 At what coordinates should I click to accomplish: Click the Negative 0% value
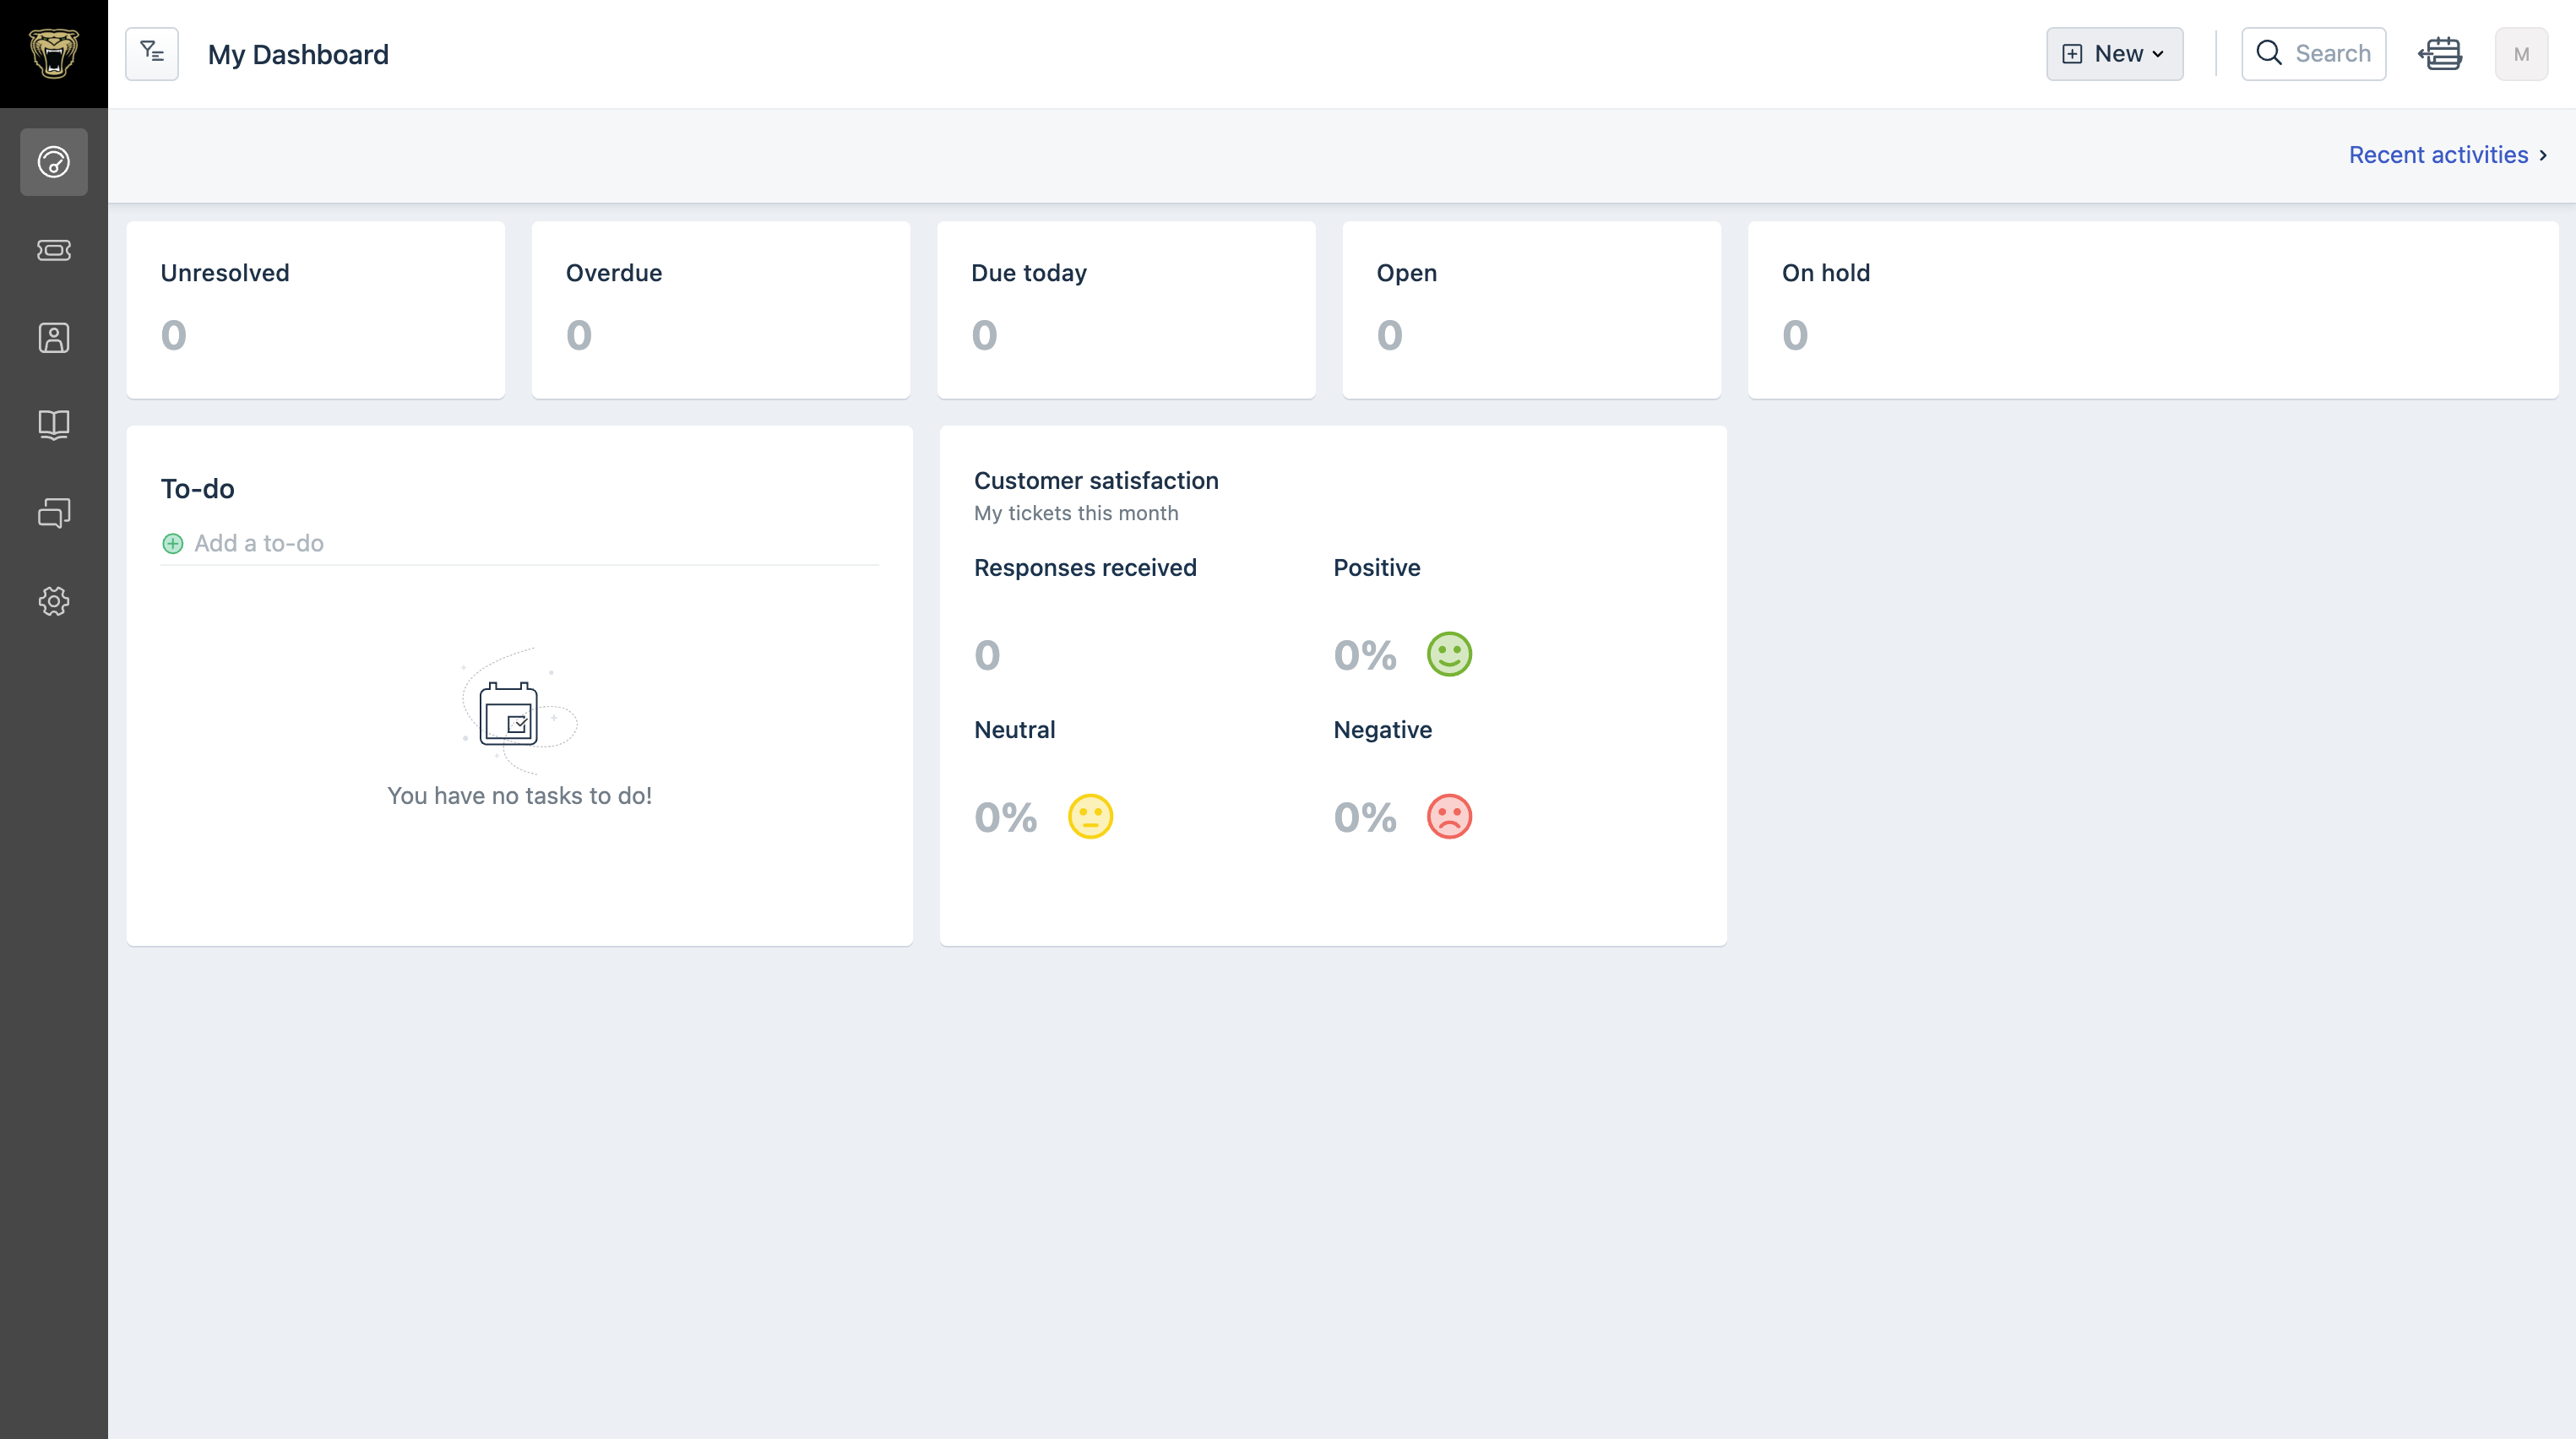click(x=1365, y=817)
